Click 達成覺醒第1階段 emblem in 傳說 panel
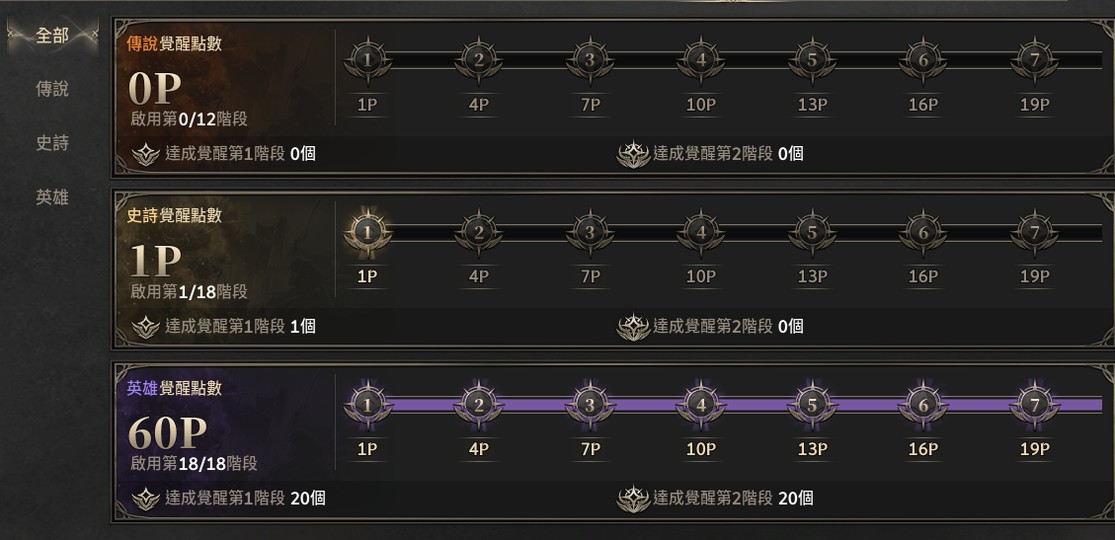This screenshot has height=540, width=1115. (146, 154)
